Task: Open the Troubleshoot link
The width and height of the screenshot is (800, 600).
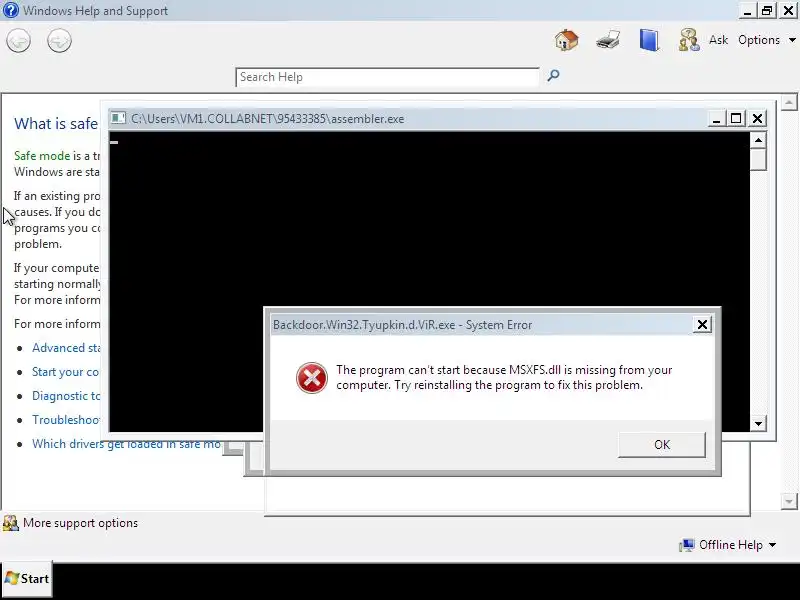Action: pos(66,420)
